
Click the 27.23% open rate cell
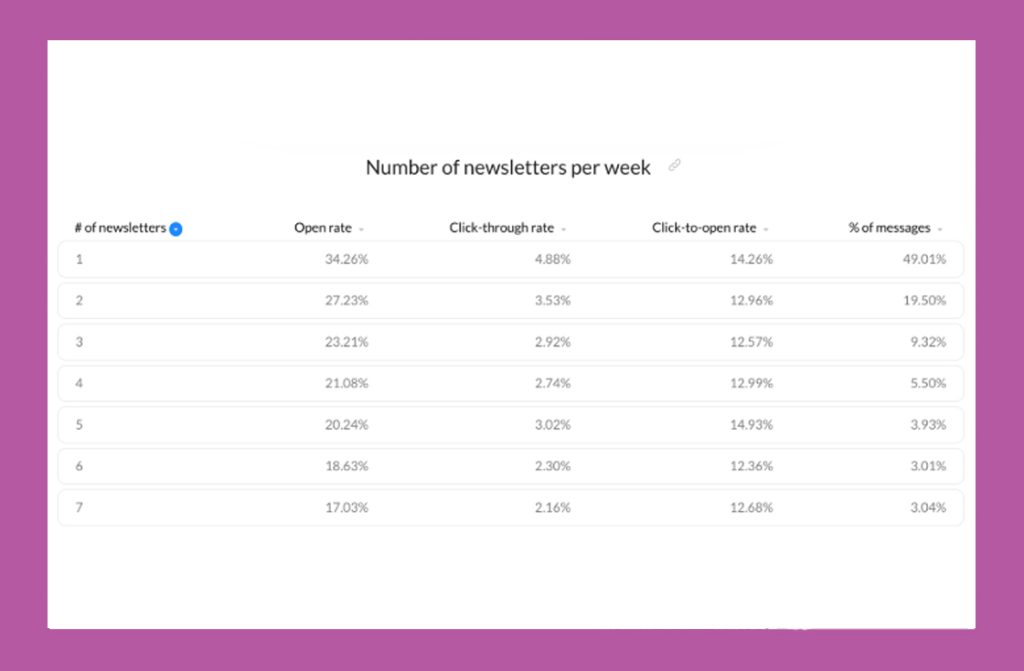point(346,300)
